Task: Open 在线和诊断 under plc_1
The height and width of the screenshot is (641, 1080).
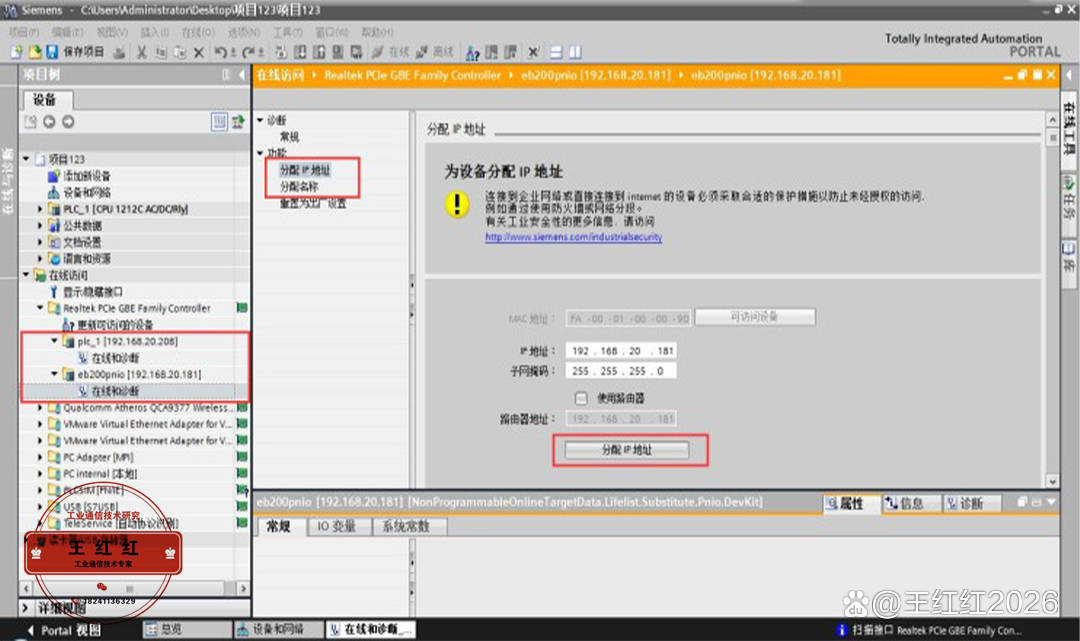Action: click(115, 358)
